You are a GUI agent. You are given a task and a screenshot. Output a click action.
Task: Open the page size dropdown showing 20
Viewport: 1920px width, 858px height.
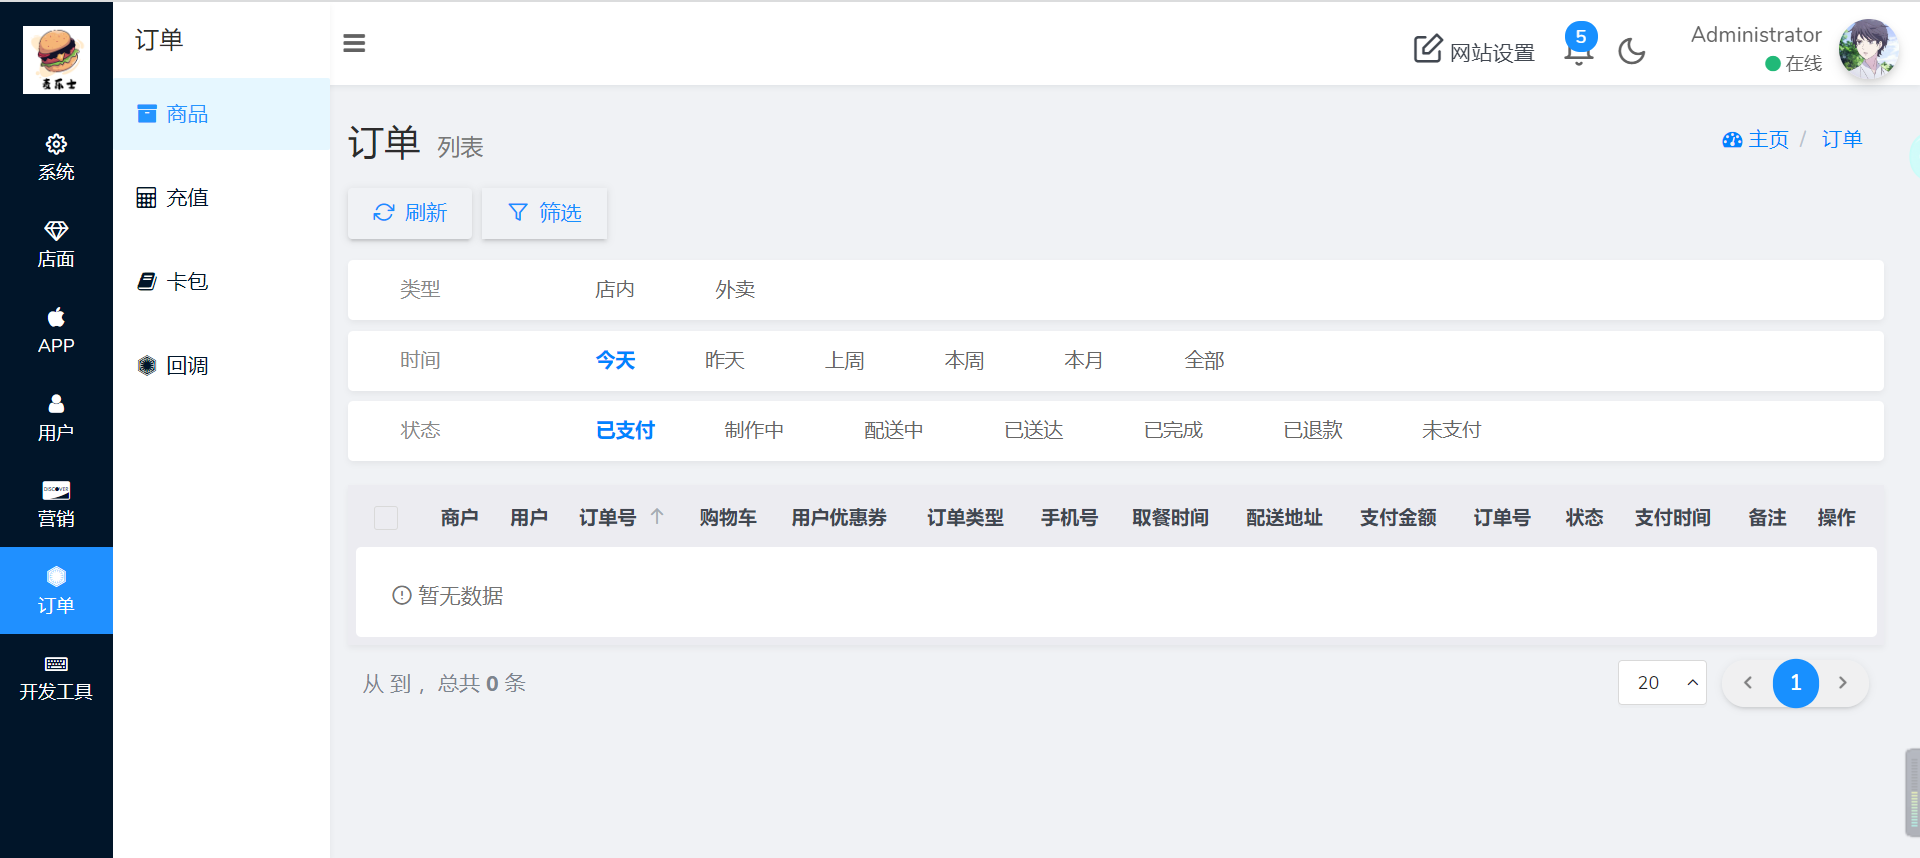1662,683
